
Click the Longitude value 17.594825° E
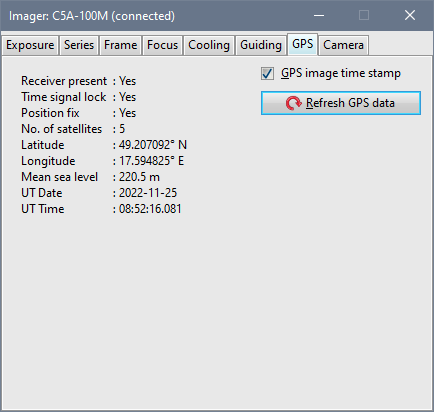[x=151, y=161]
